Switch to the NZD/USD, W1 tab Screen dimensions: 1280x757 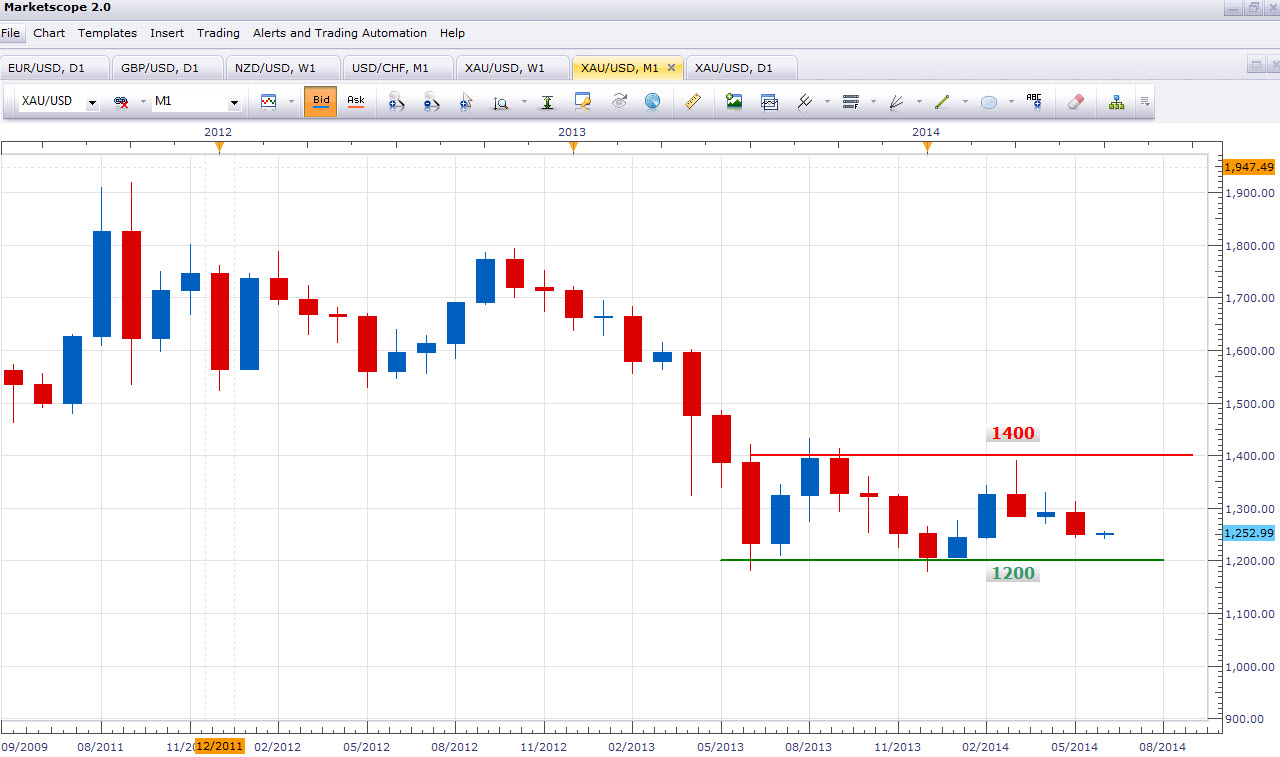(x=283, y=68)
